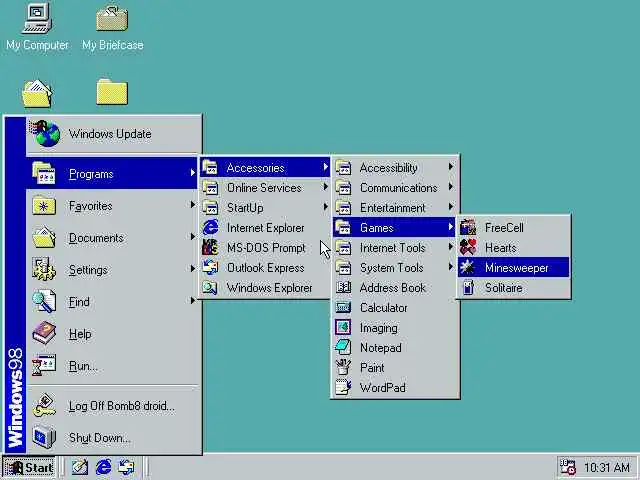Click the Paint label in Accessories
The image size is (640, 480).
372,367
